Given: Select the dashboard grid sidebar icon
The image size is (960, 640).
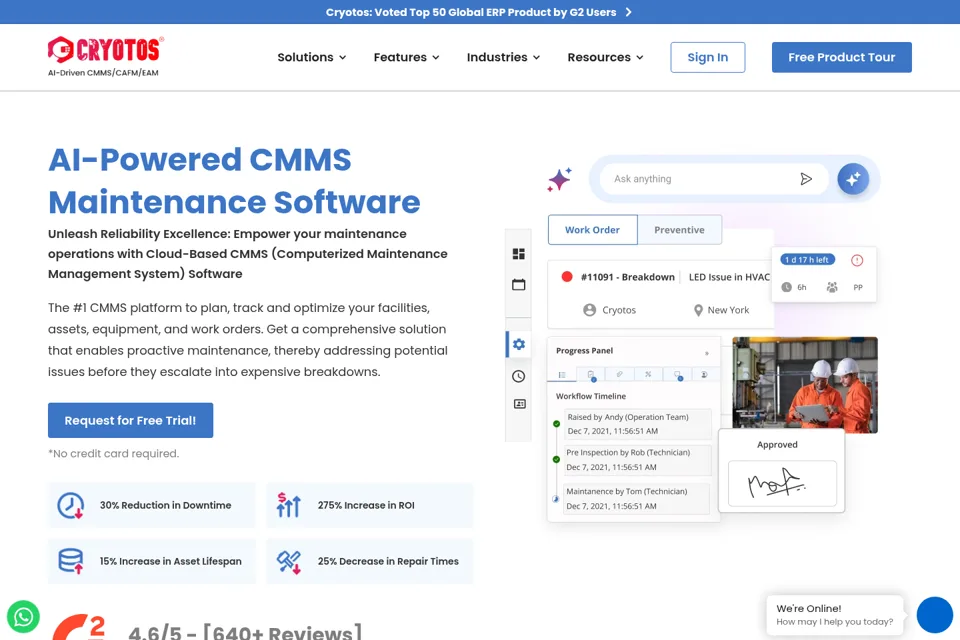Looking at the screenshot, I should [519, 254].
